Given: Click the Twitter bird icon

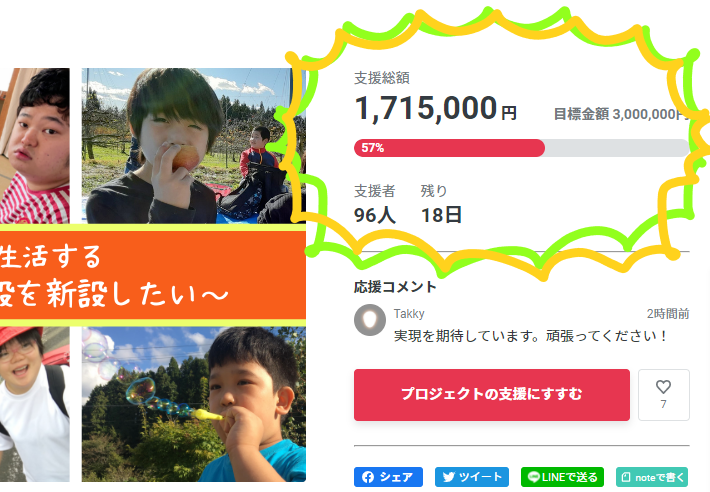Looking at the screenshot, I should pos(448,477).
